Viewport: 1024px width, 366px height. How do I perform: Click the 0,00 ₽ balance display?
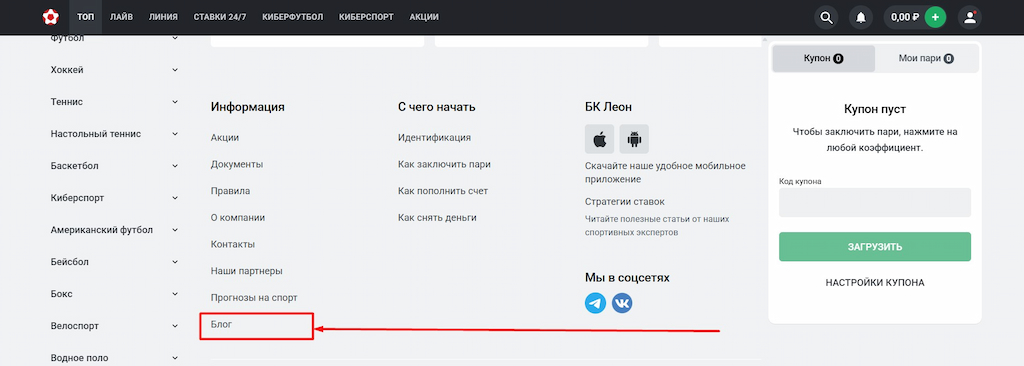click(x=905, y=18)
